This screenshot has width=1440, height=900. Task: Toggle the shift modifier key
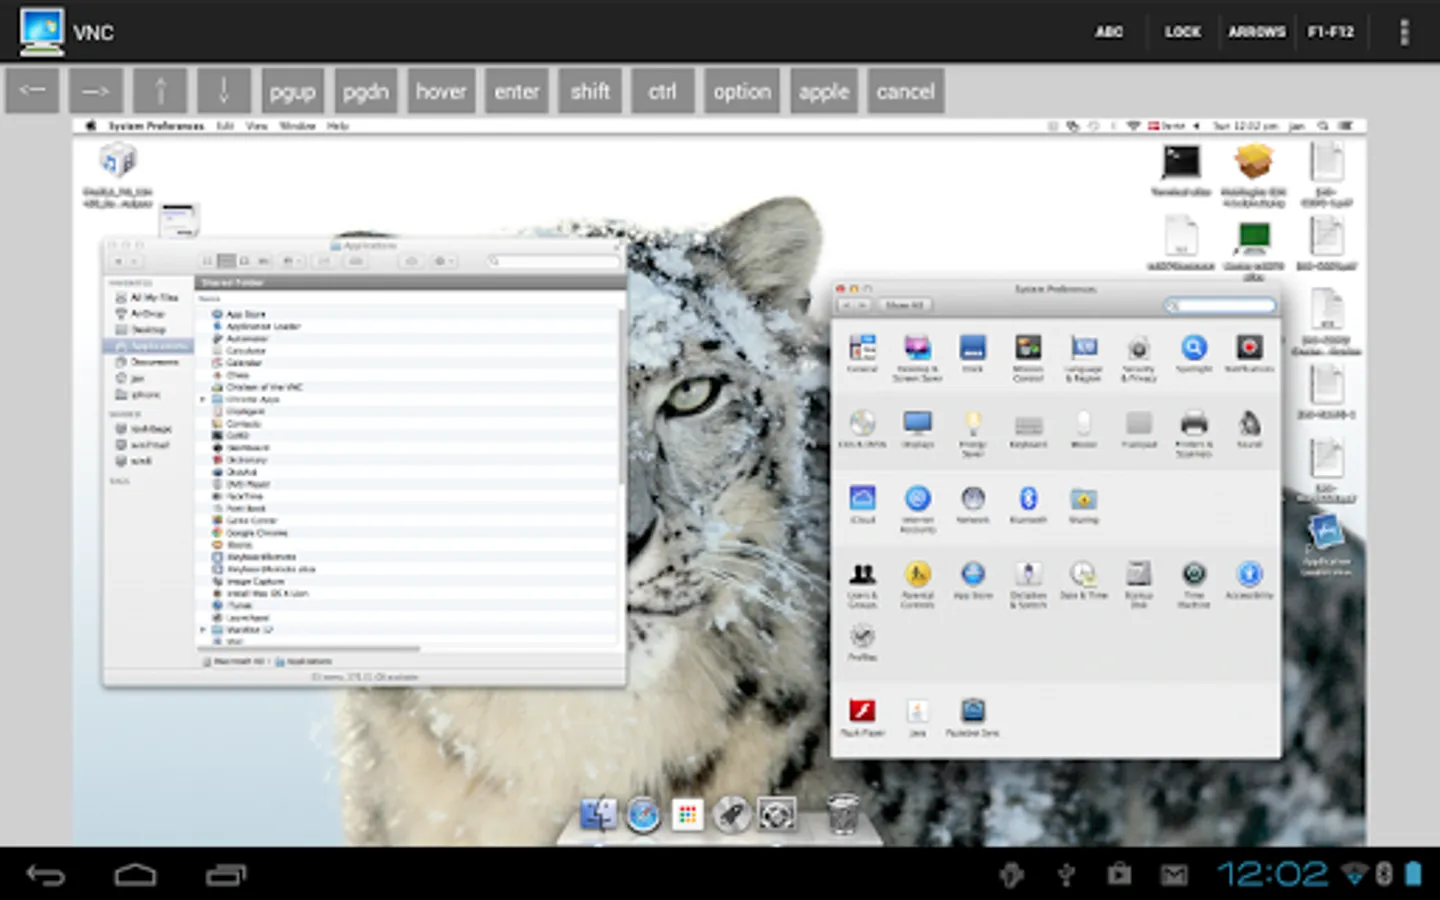[590, 92]
